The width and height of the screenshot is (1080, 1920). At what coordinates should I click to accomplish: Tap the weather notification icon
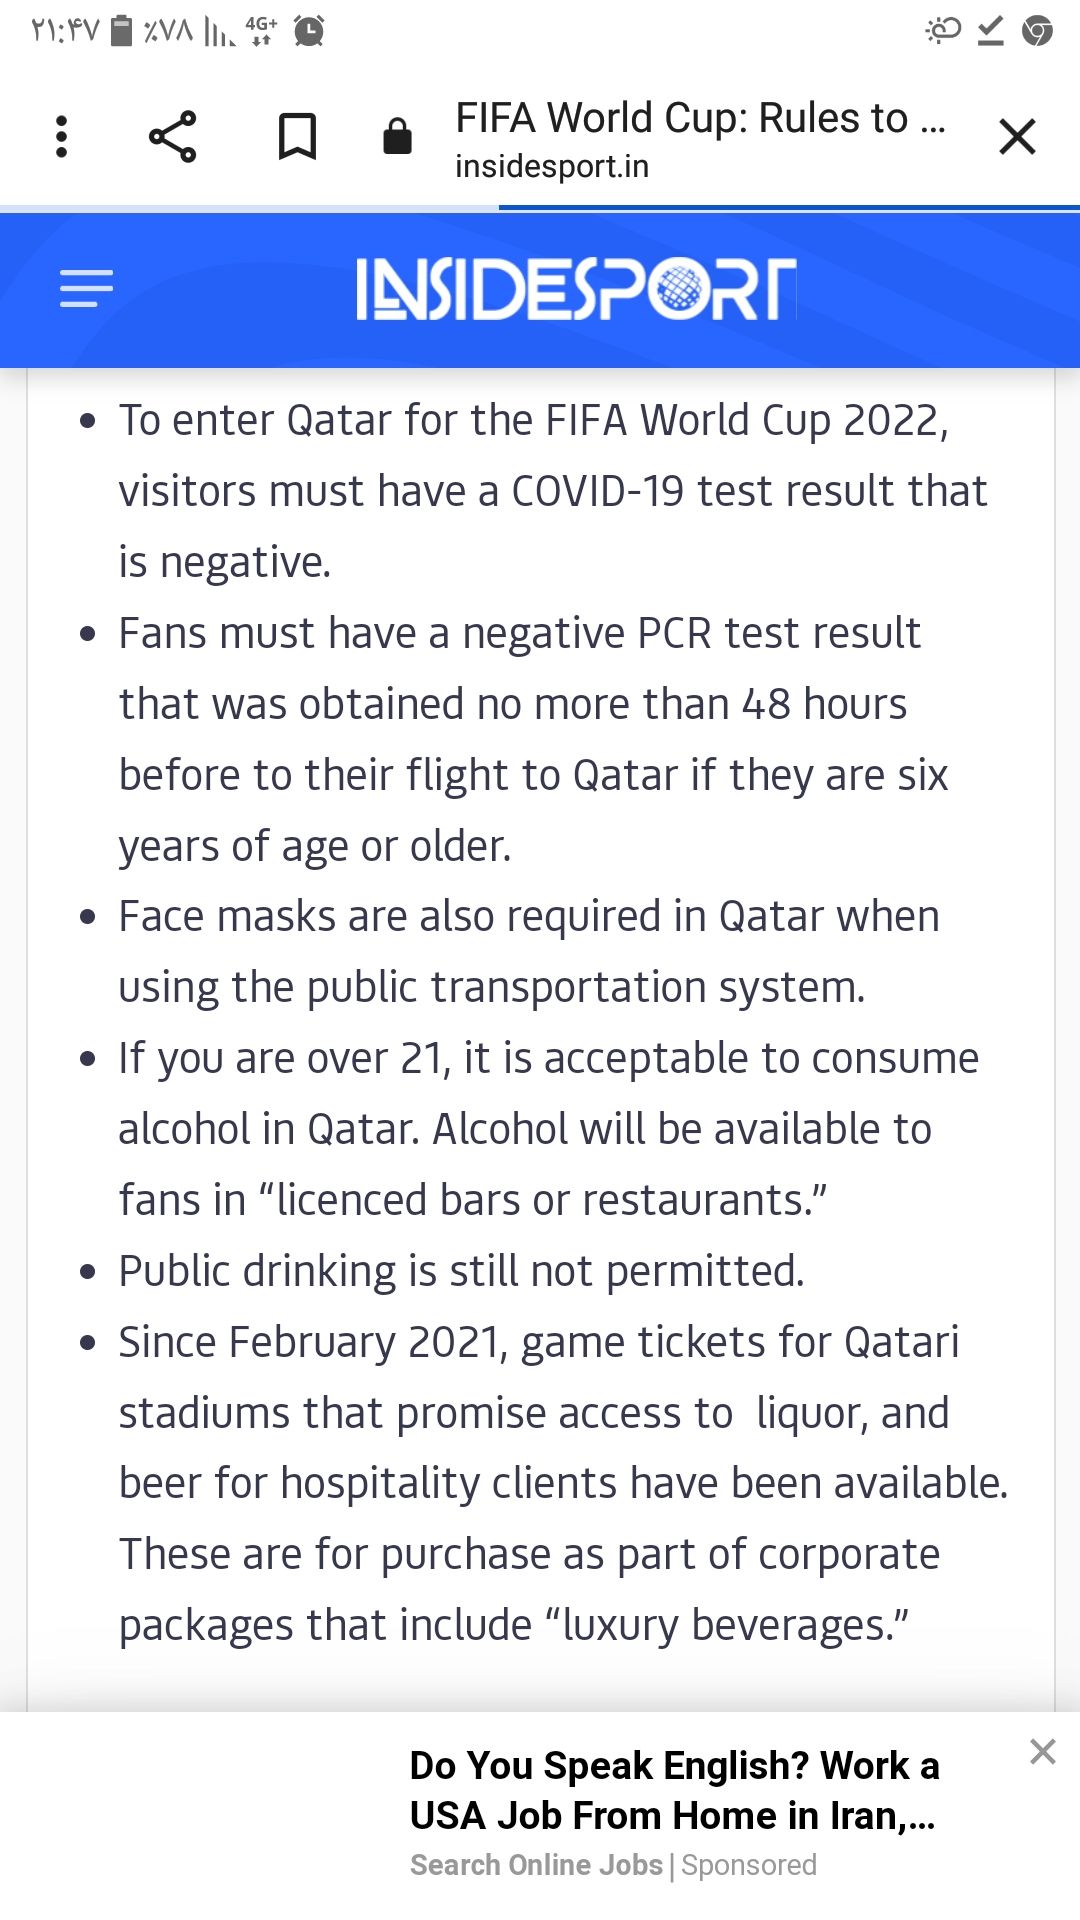[943, 31]
